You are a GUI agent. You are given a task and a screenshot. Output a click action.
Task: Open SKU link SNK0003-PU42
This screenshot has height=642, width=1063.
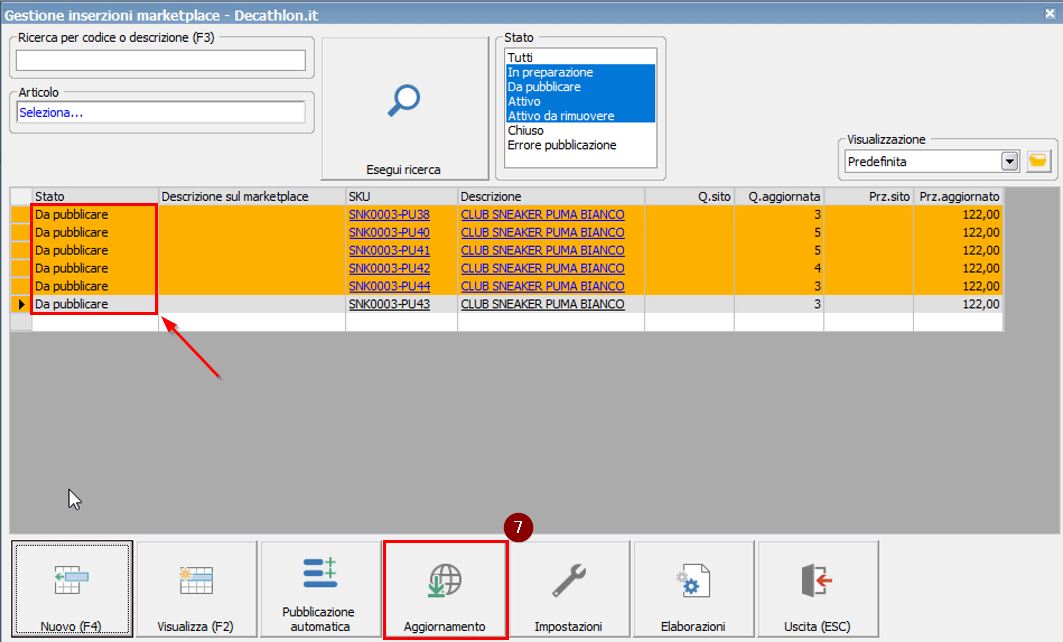click(389, 268)
